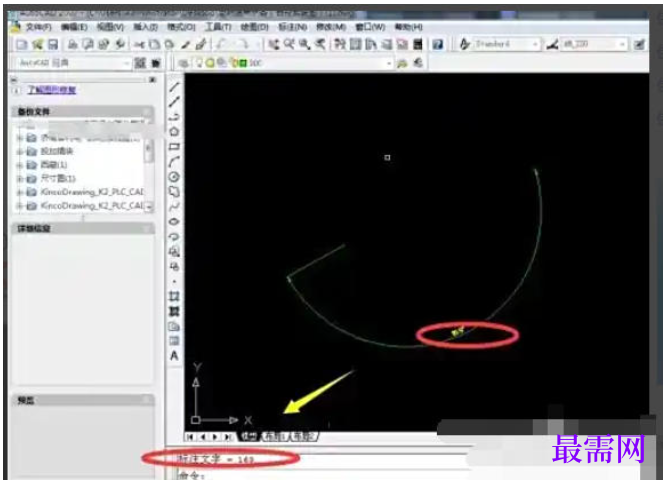The height and width of the screenshot is (480, 664).
Task: Expand the last KincoDrawing_K2_PLC_CAD folder
Action: coord(19,206)
